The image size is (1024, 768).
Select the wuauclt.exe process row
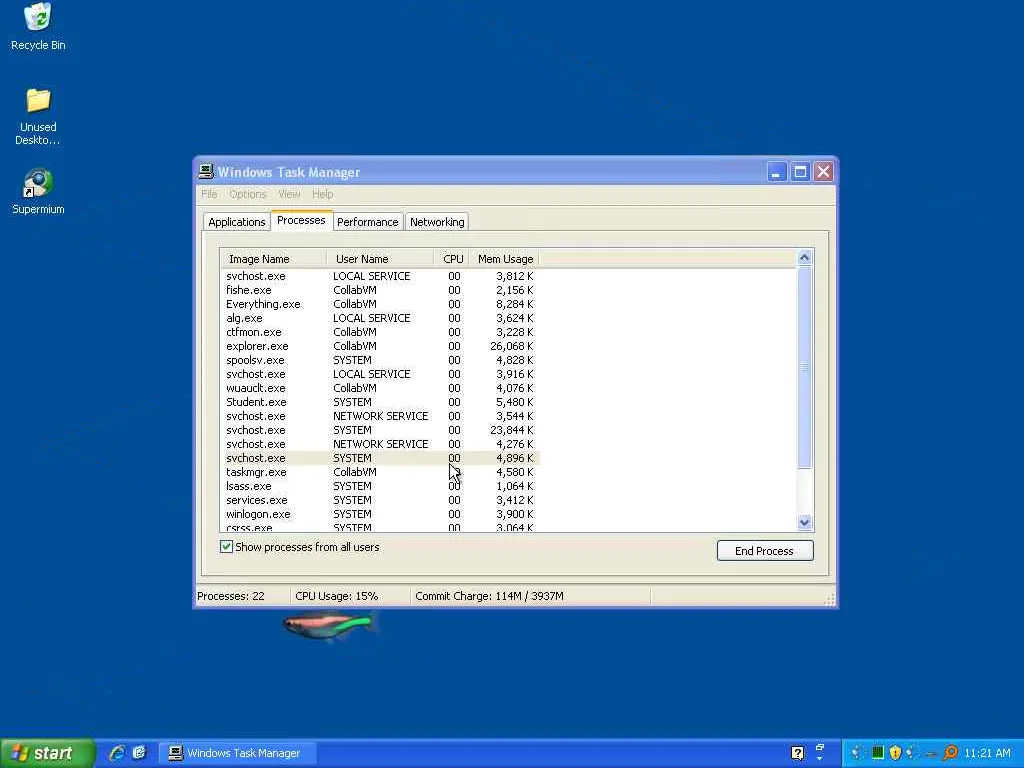point(380,388)
